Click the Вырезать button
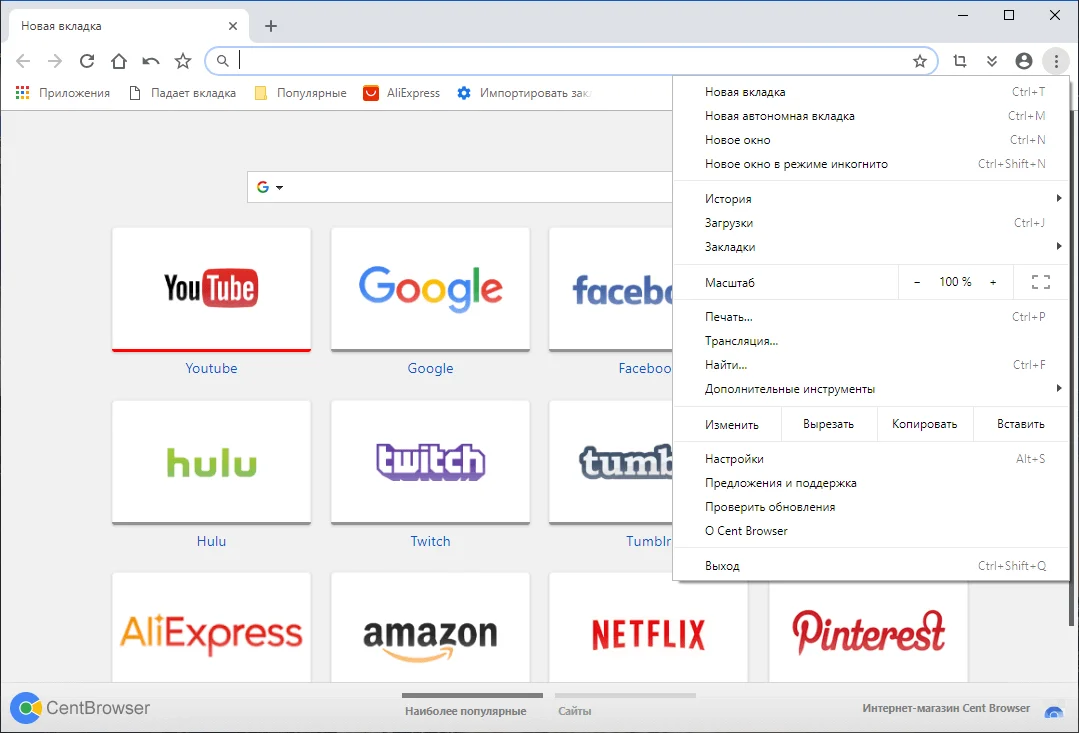1079x733 pixels. tap(829, 425)
